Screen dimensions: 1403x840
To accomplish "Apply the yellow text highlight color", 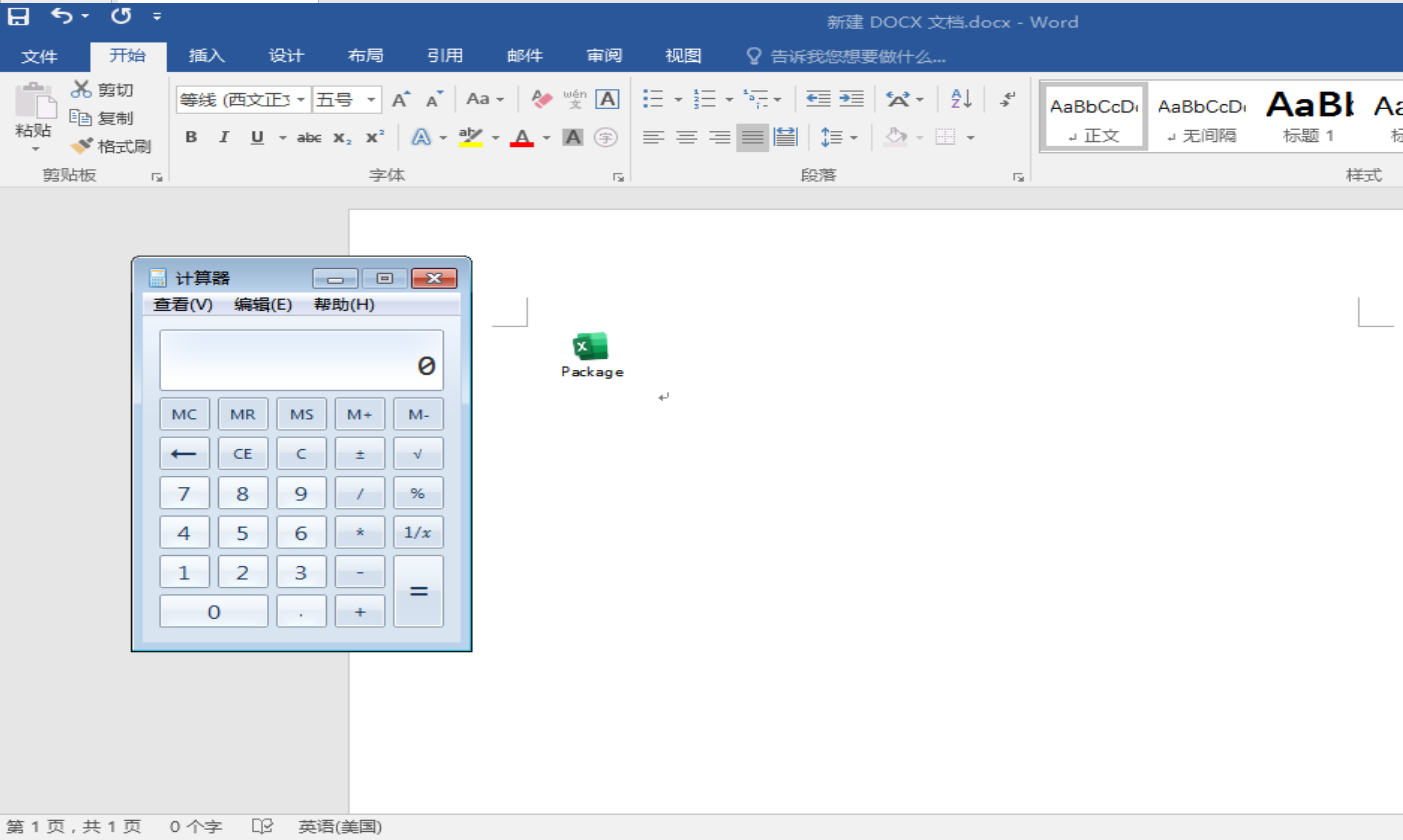I will tap(470, 137).
